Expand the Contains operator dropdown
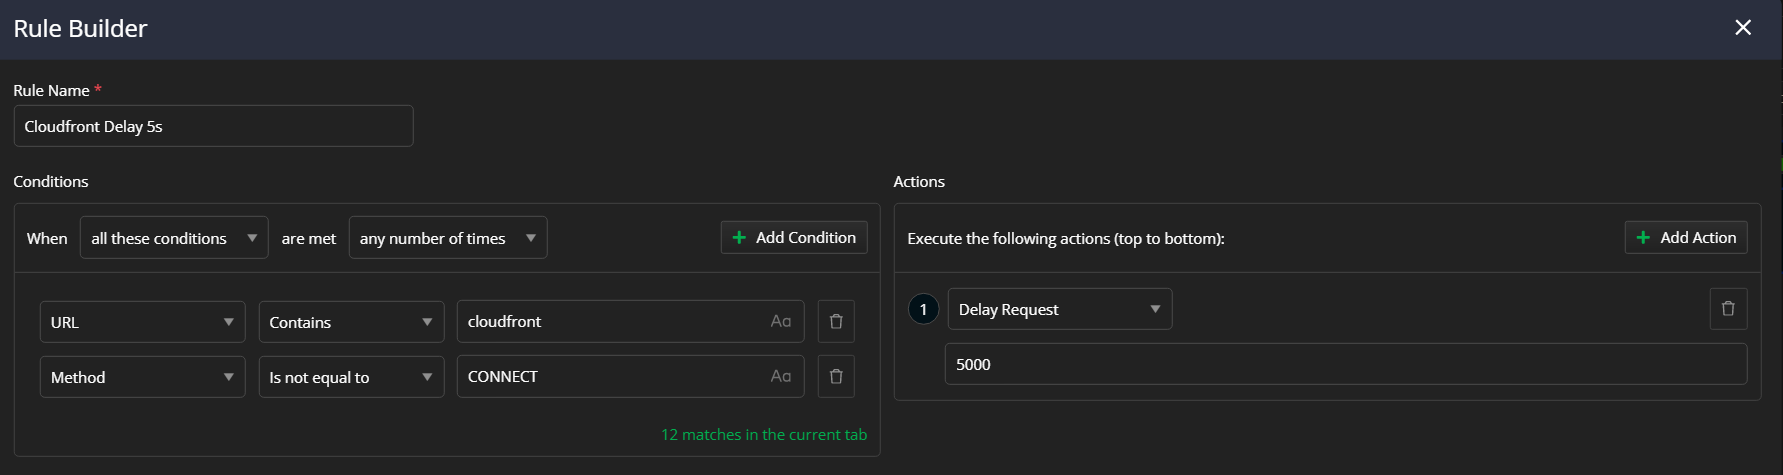 click(351, 322)
